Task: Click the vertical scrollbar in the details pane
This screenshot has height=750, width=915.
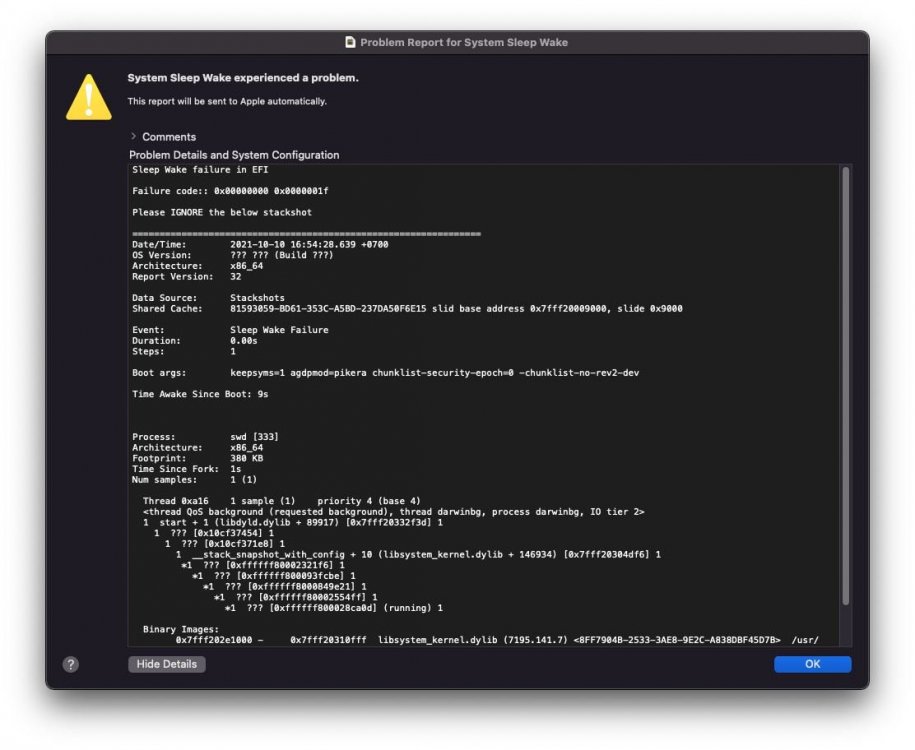Action: click(x=845, y=385)
